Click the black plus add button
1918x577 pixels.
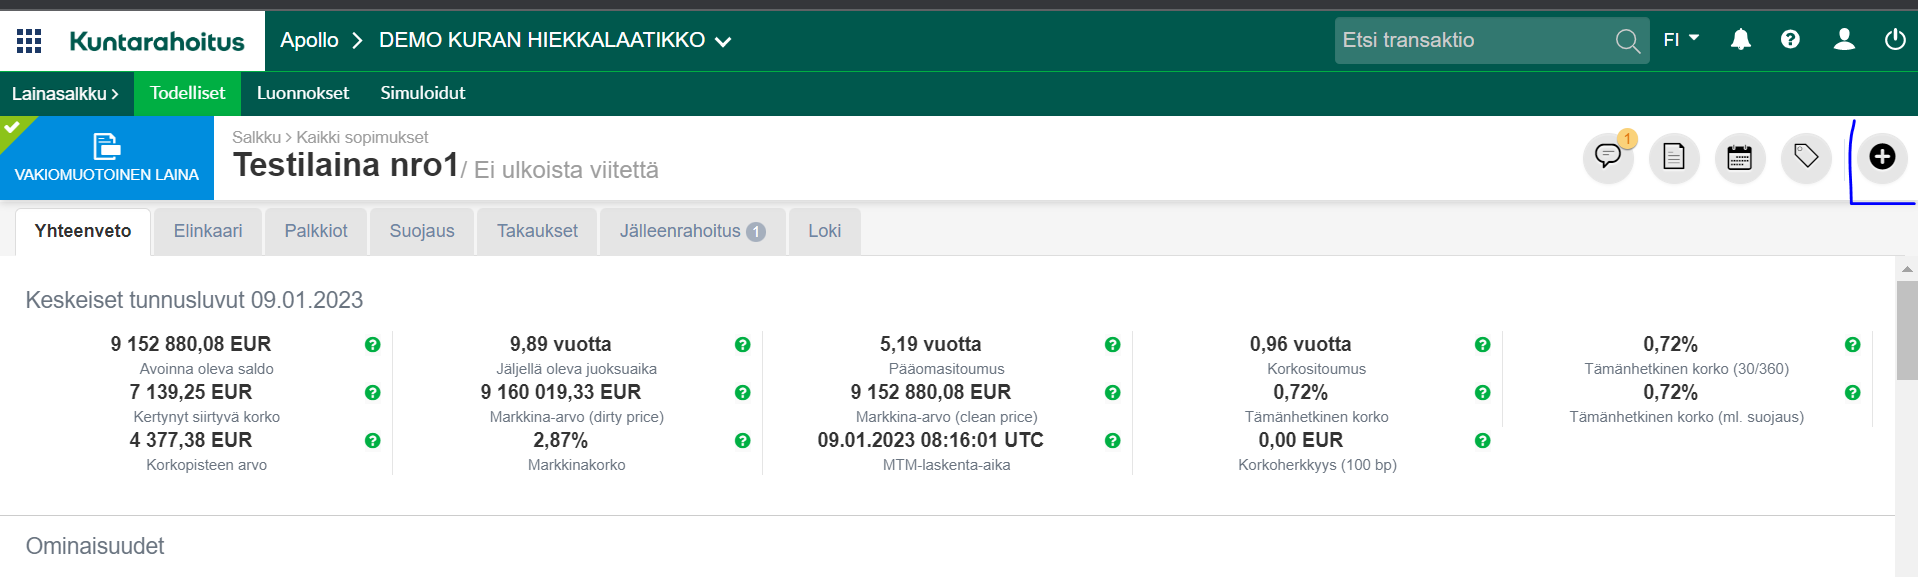1881,157
